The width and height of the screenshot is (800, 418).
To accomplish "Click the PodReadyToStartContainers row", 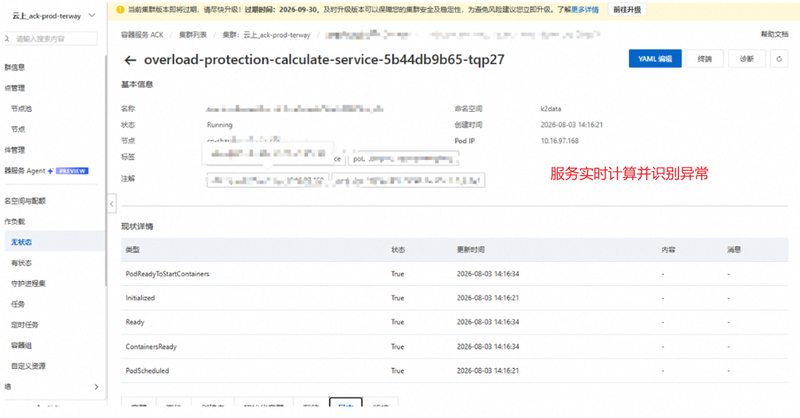I will (x=454, y=274).
